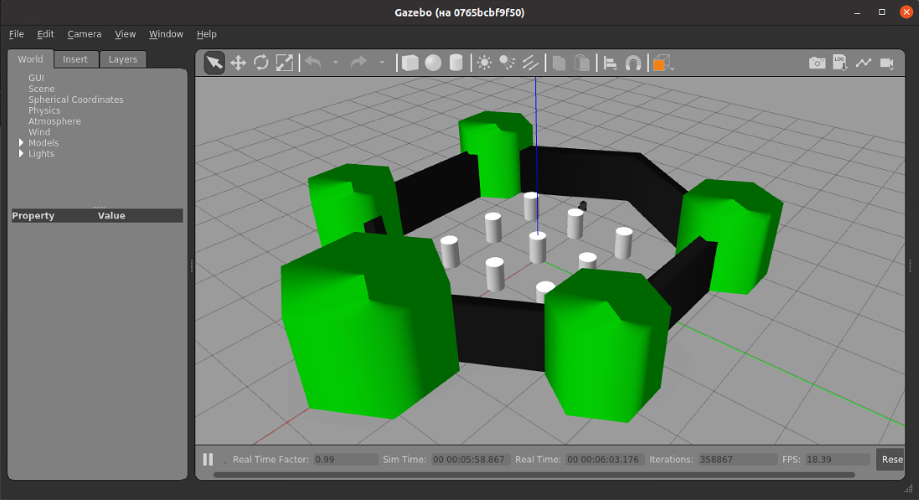The image size is (919, 500).
Task: Click the Reset time button
Action: pyautogui.click(x=890, y=459)
